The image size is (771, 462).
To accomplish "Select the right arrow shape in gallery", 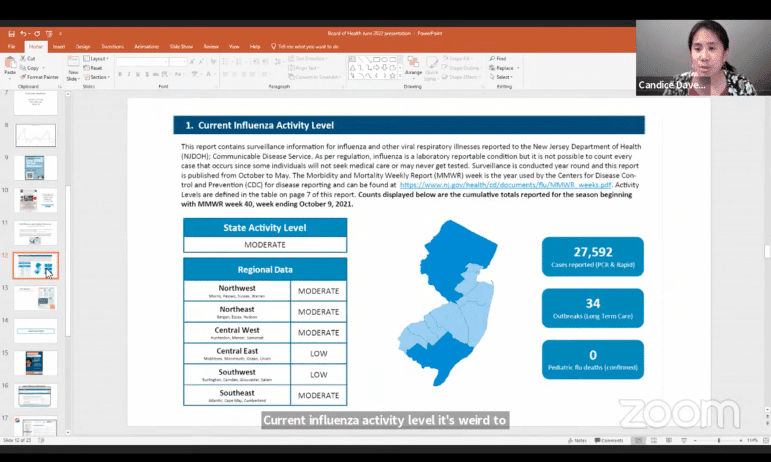I will pyautogui.click(x=377, y=68).
